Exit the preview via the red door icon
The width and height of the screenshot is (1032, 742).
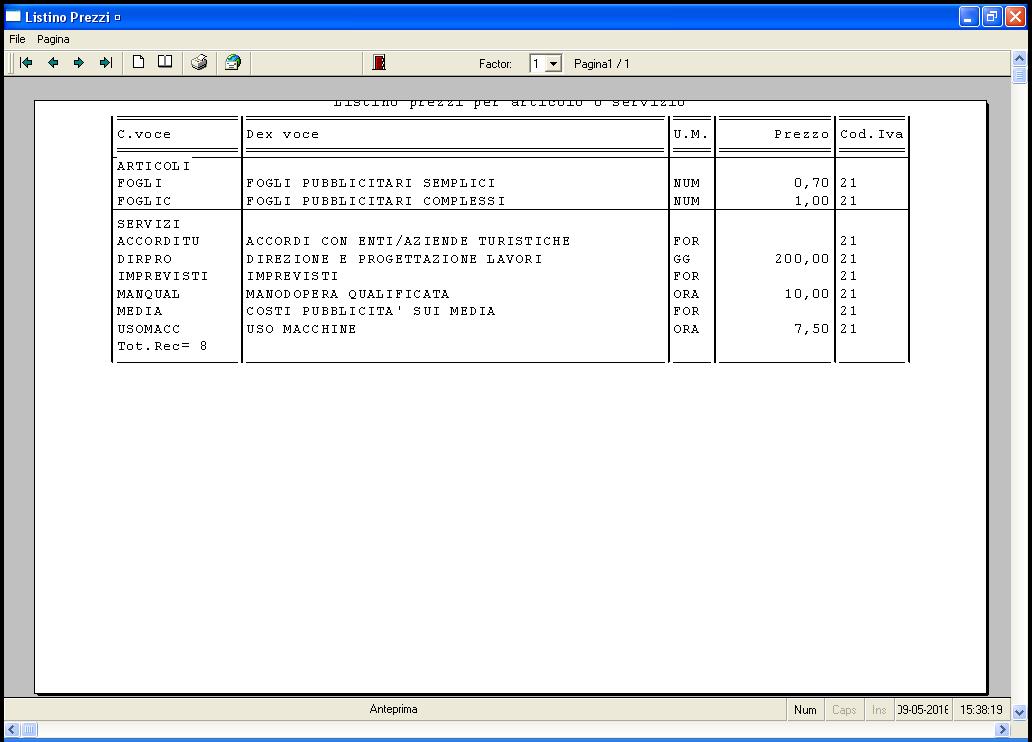[379, 63]
